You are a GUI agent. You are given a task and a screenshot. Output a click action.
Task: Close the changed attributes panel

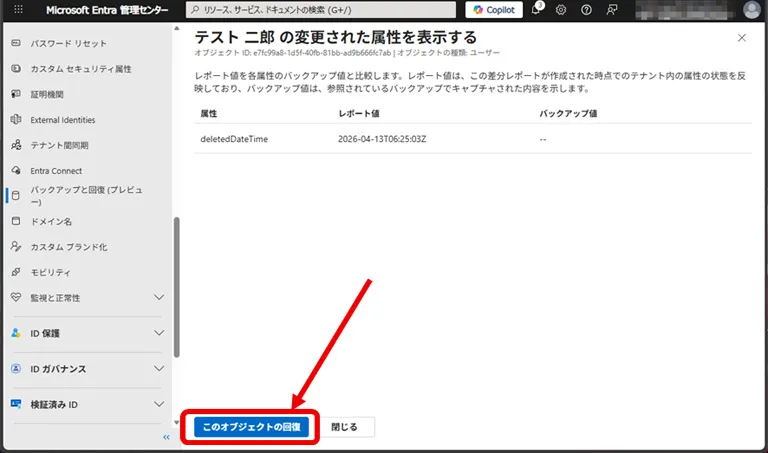(742, 38)
